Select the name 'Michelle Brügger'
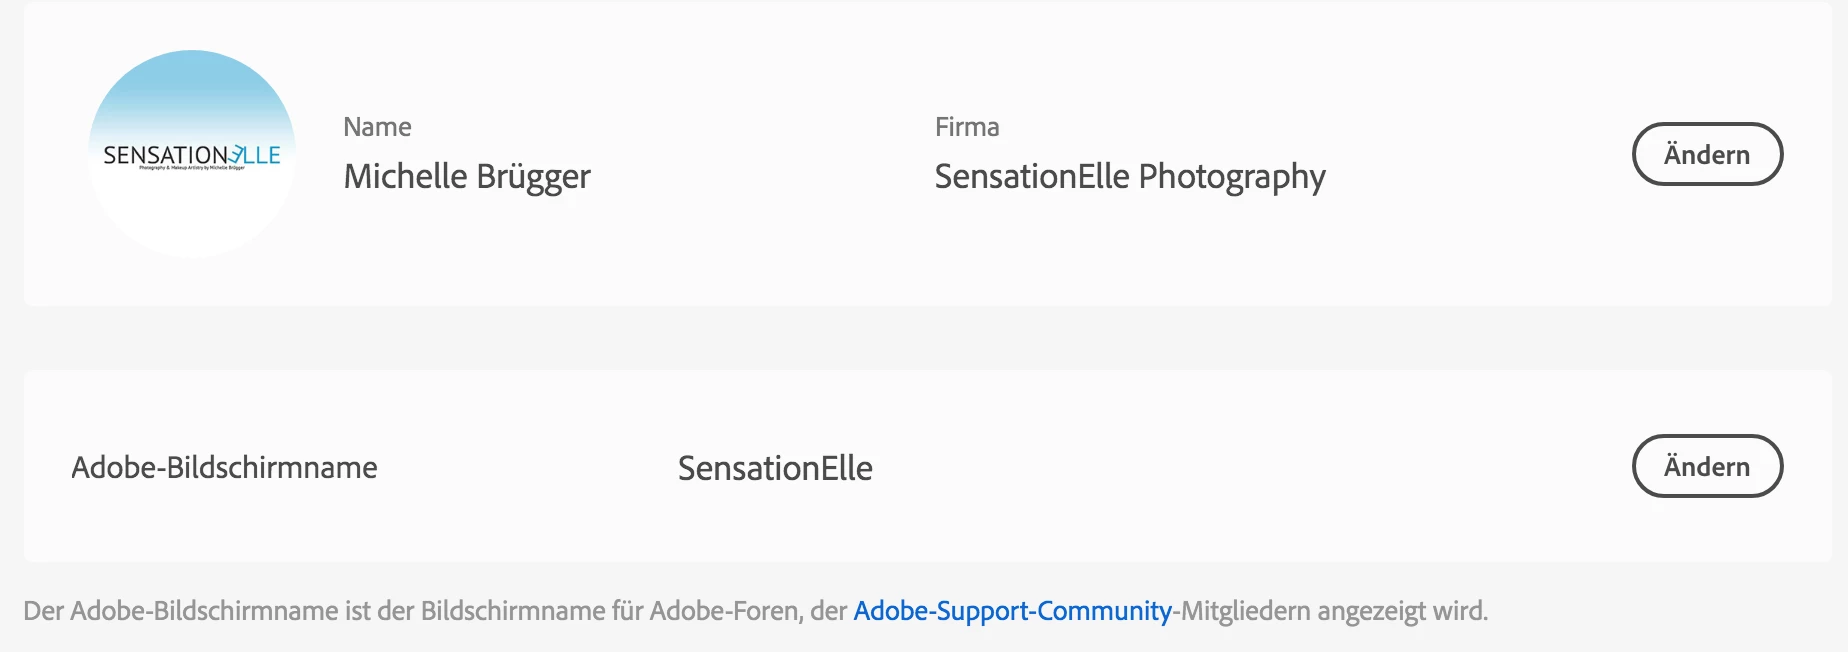1848x652 pixels. [x=466, y=177]
